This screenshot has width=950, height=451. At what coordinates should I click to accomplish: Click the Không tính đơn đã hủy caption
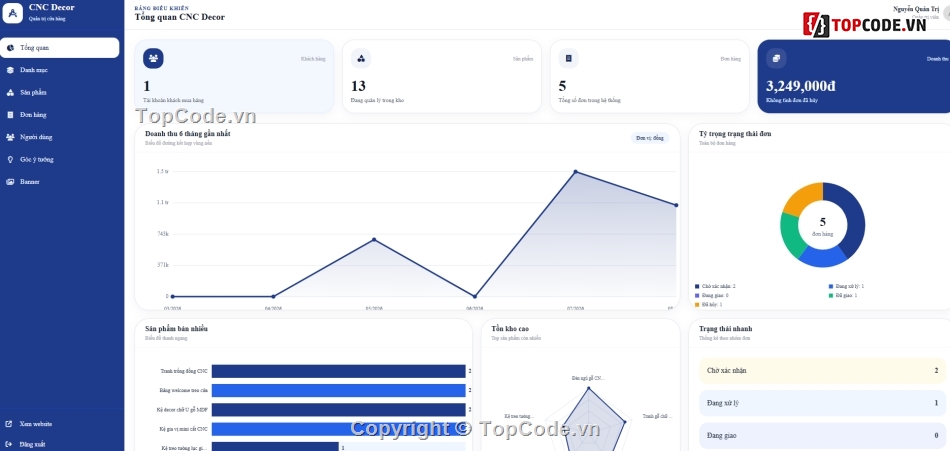pos(792,100)
